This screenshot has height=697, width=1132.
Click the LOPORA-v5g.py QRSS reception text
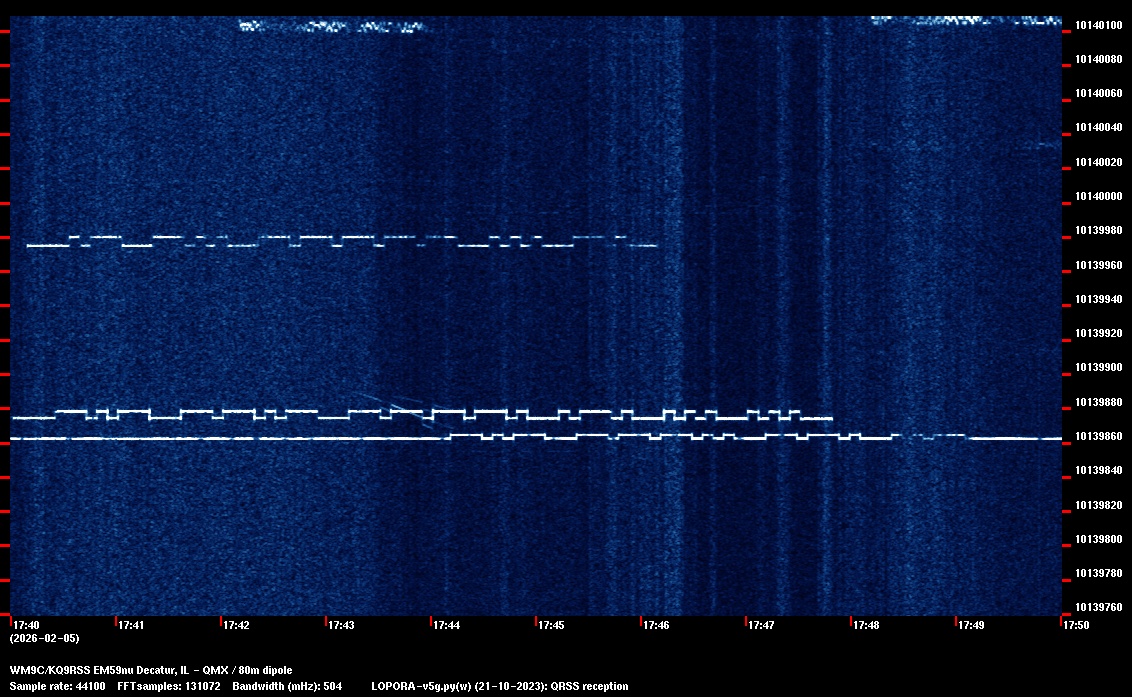[499, 686]
